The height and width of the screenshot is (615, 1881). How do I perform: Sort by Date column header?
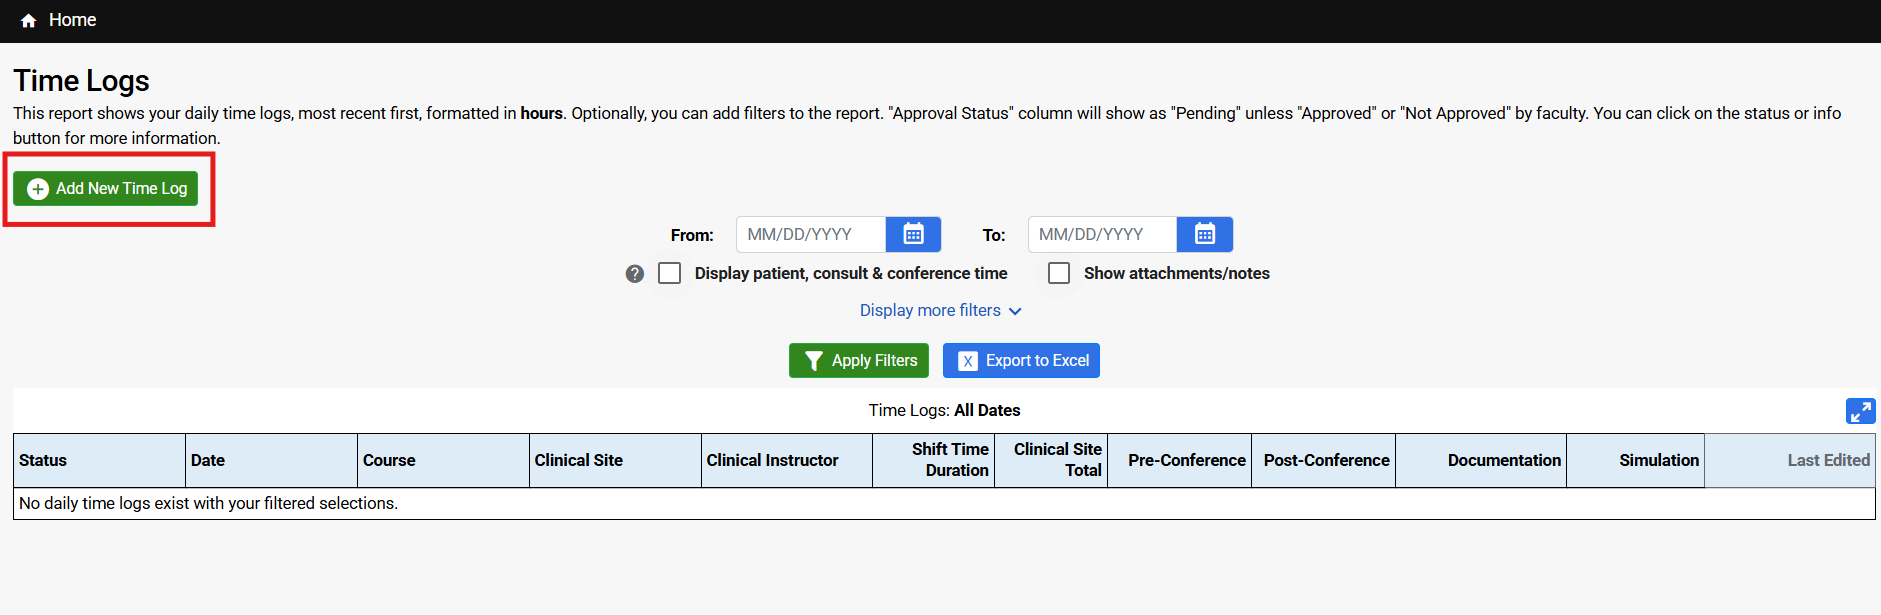click(271, 460)
